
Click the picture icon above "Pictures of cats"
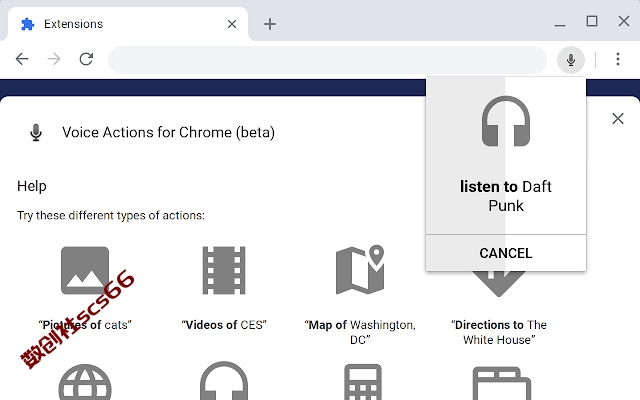pyautogui.click(x=85, y=270)
